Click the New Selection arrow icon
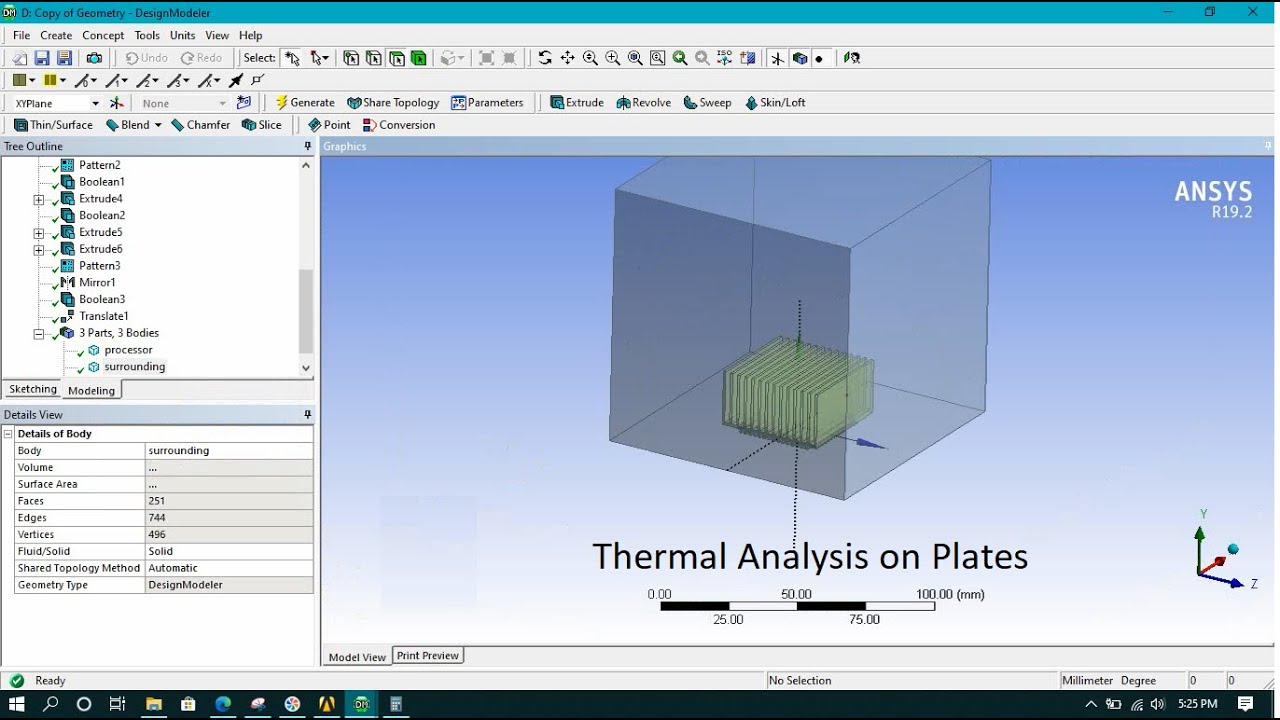Screen dimensions: 1280x720 (x=292, y=58)
